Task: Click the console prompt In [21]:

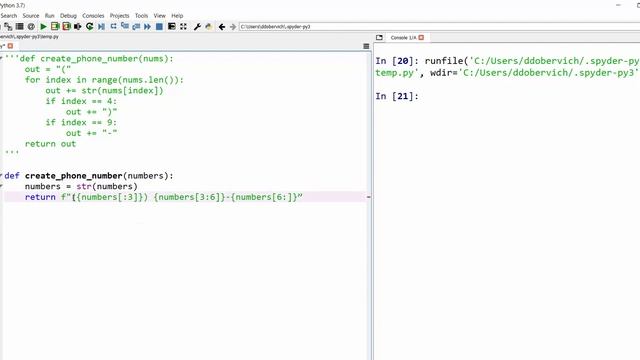Action: point(397,96)
